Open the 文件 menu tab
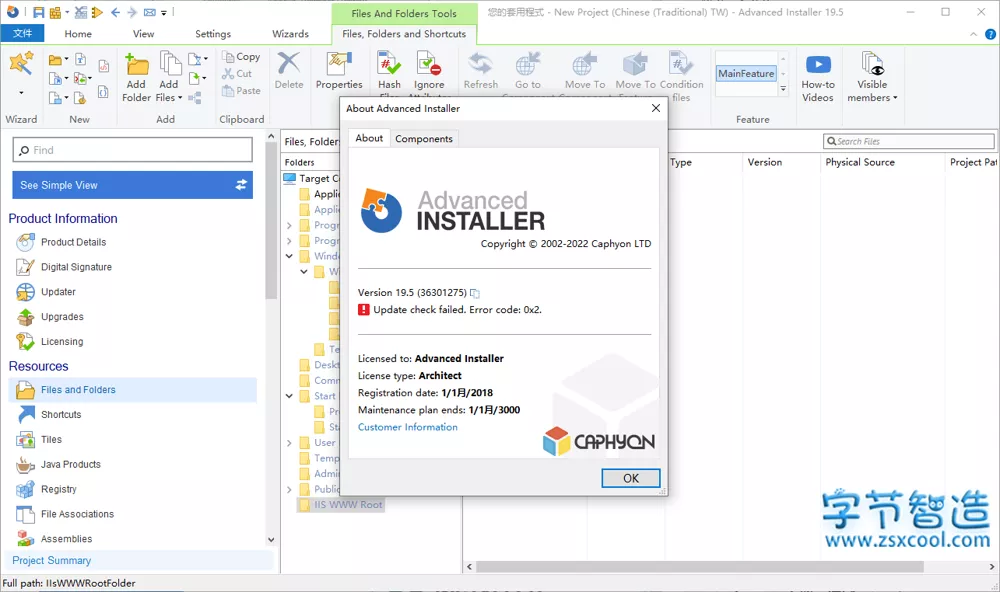Viewport: 1000px width, 592px height. (22, 33)
